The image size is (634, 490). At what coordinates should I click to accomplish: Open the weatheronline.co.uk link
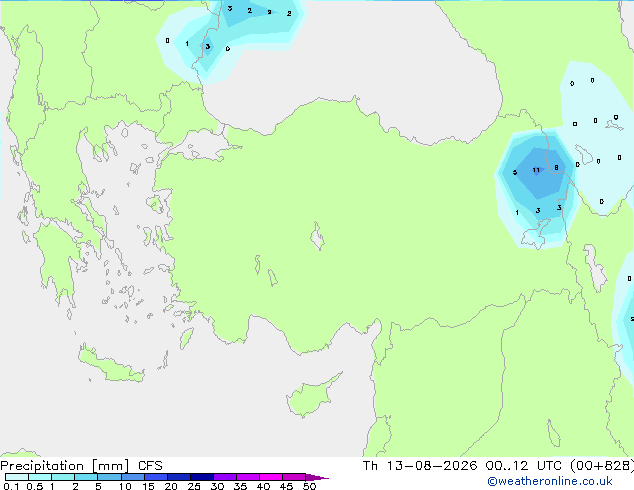tap(550, 481)
